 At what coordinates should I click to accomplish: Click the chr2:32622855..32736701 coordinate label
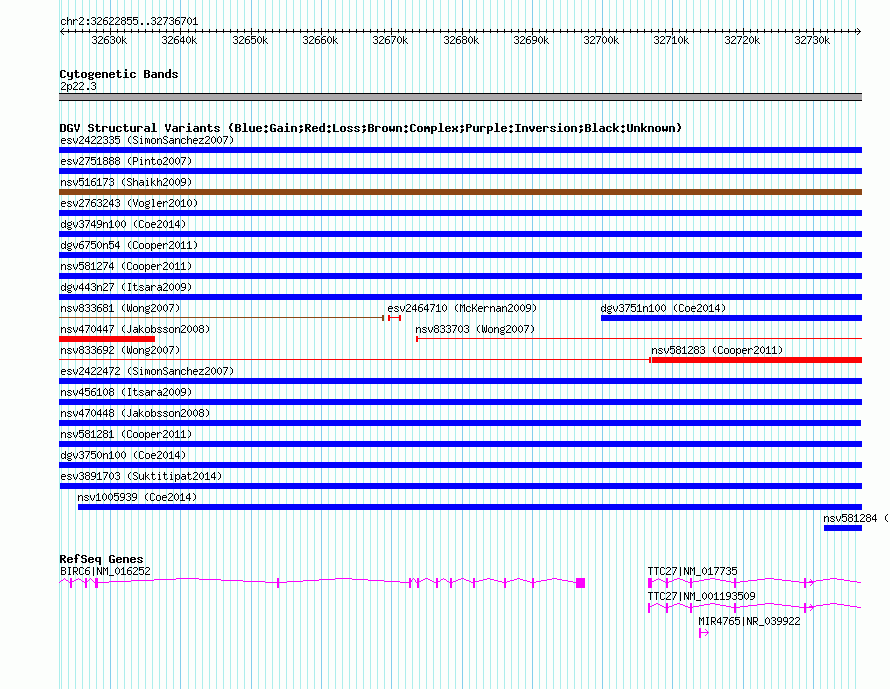tap(129, 22)
